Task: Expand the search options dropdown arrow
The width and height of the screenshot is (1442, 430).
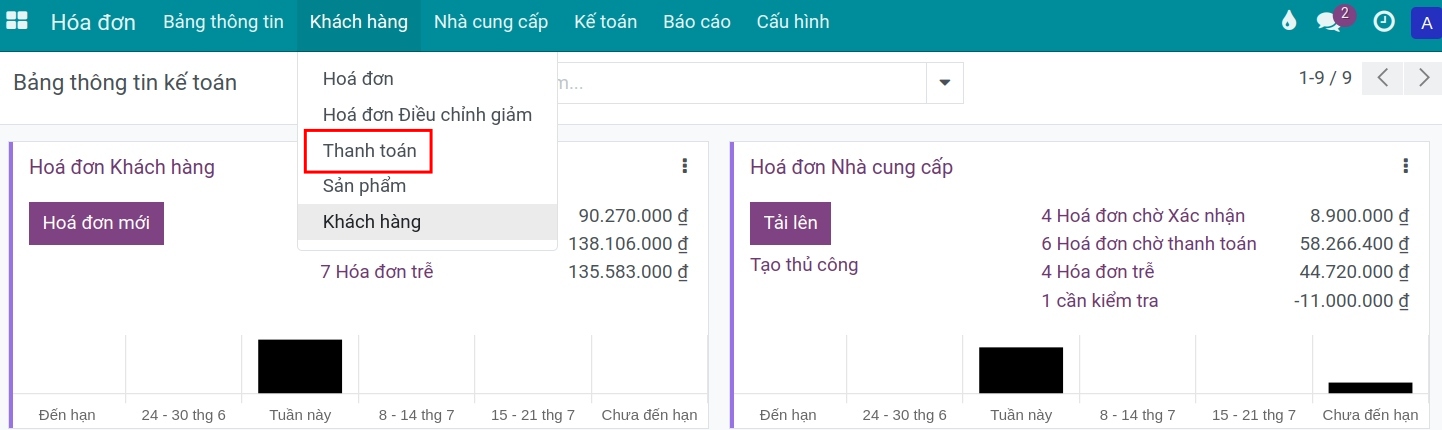Action: (x=944, y=83)
